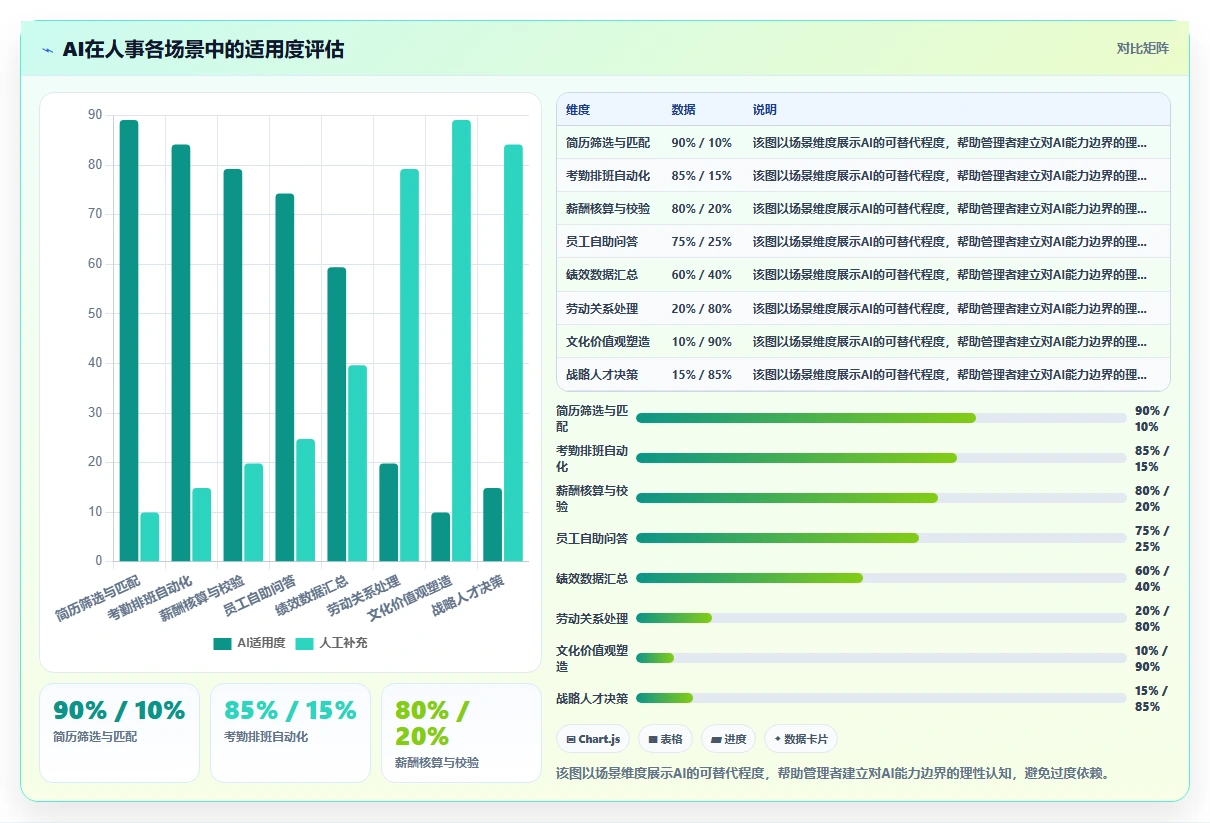Click the 90% / 10% data card

pyautogui.click(x=119, y=732)
